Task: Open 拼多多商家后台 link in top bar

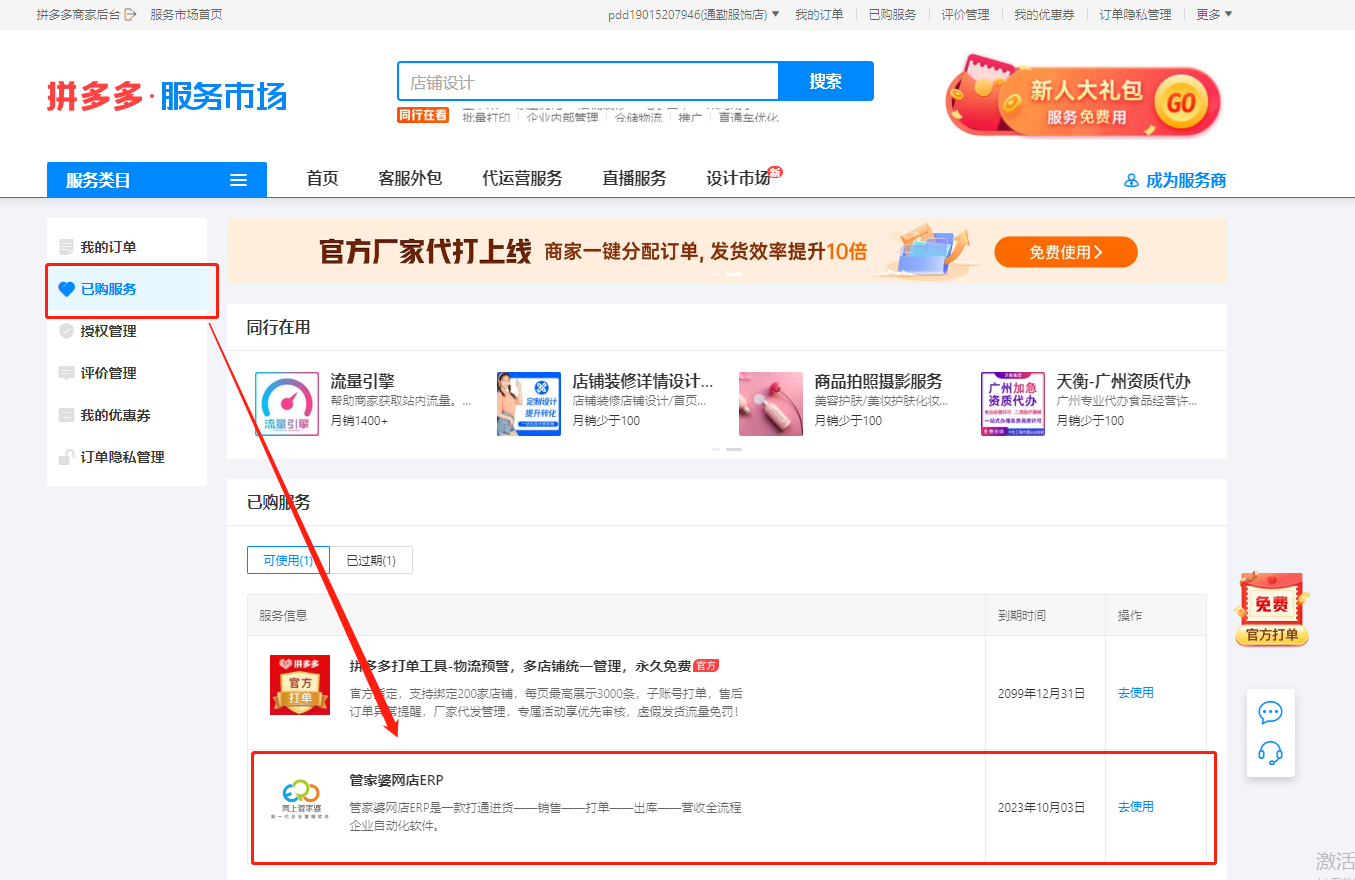Action: click(78, 14)
